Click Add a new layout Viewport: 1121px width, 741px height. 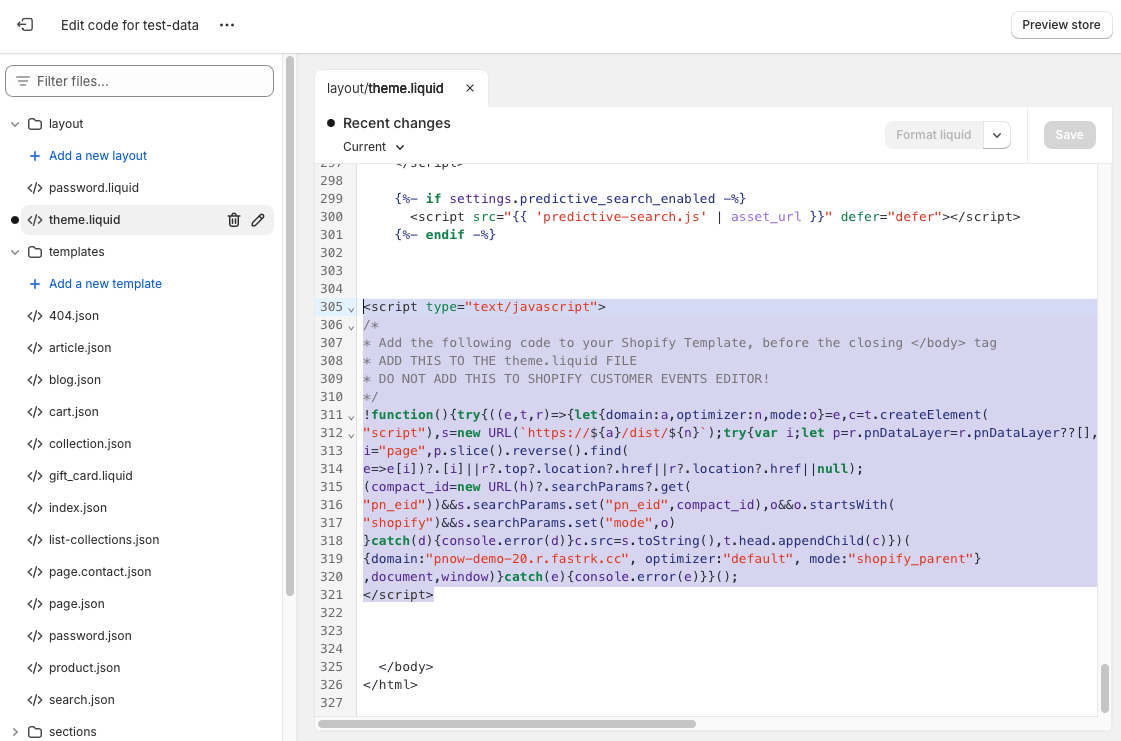click(x=98, y=156)
